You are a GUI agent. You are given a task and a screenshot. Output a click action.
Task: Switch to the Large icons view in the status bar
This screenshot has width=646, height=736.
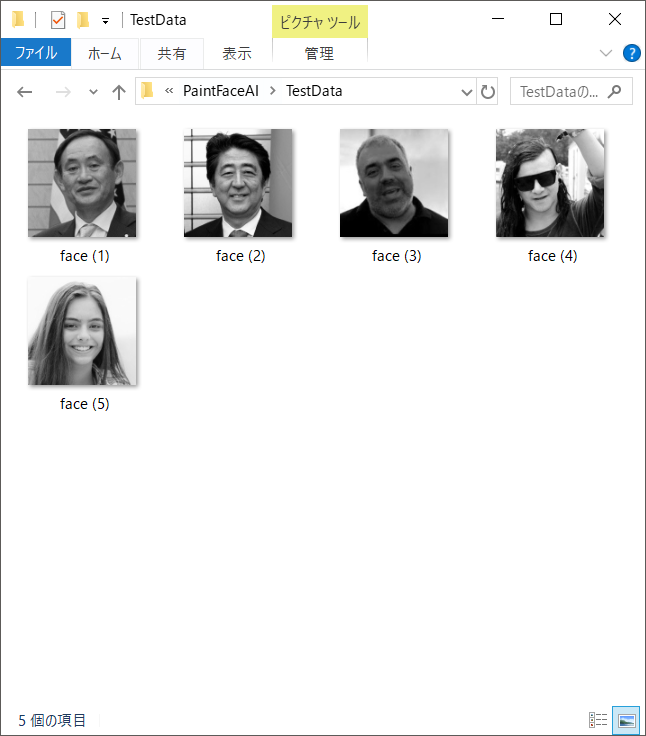coord(626,720)
